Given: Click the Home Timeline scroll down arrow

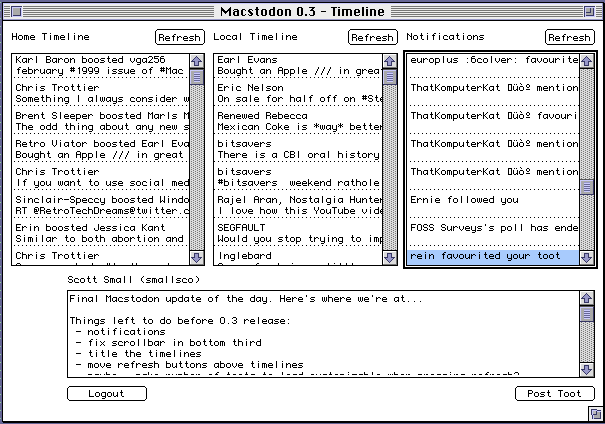Looking at the screenshot, I should tap(196, 259).
